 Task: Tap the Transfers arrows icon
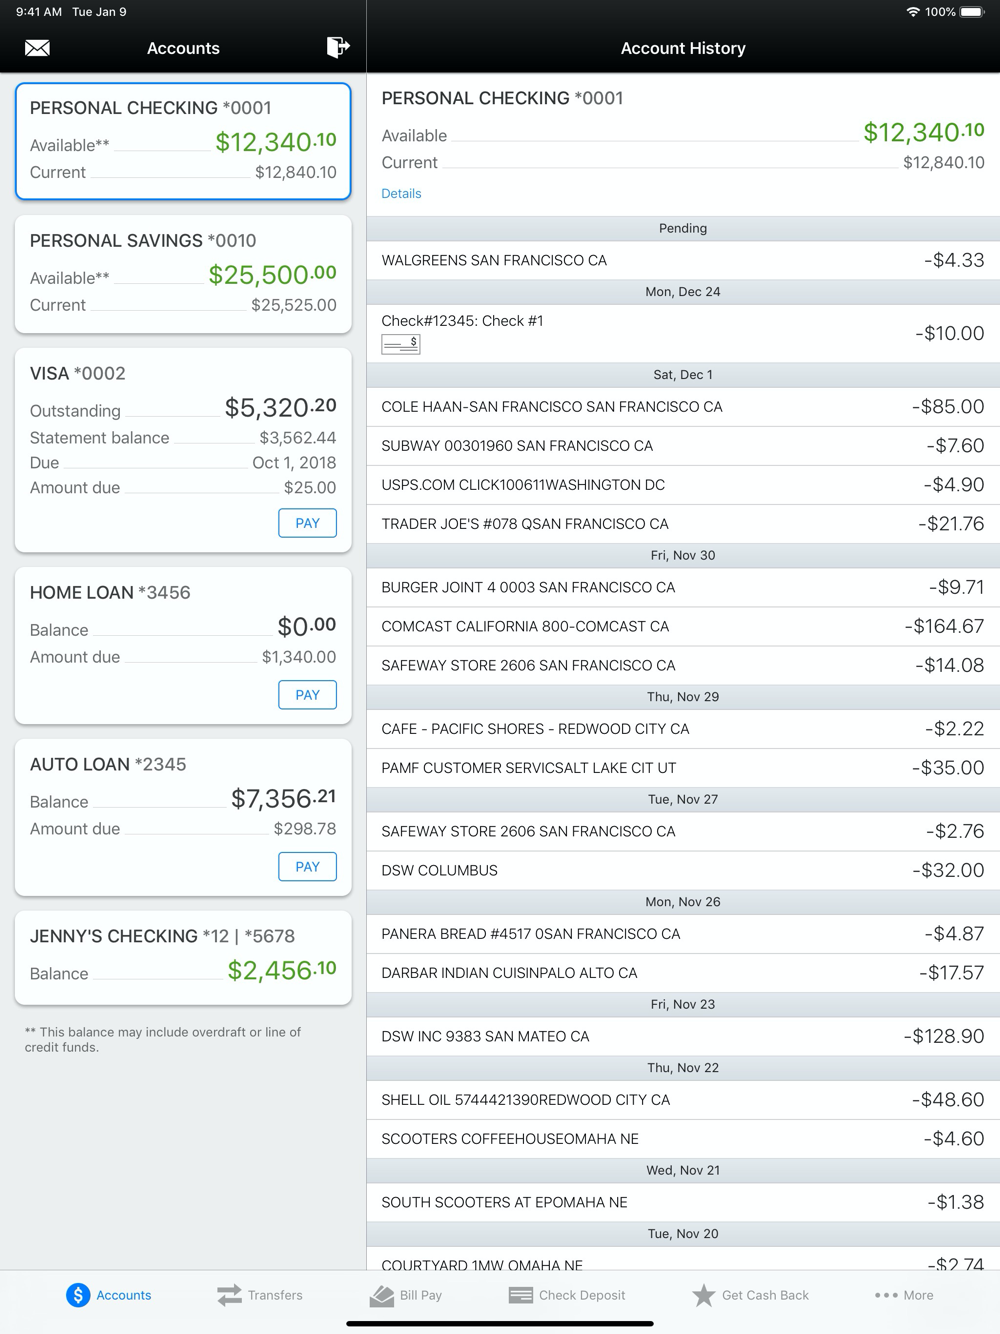coord(229,1295)
